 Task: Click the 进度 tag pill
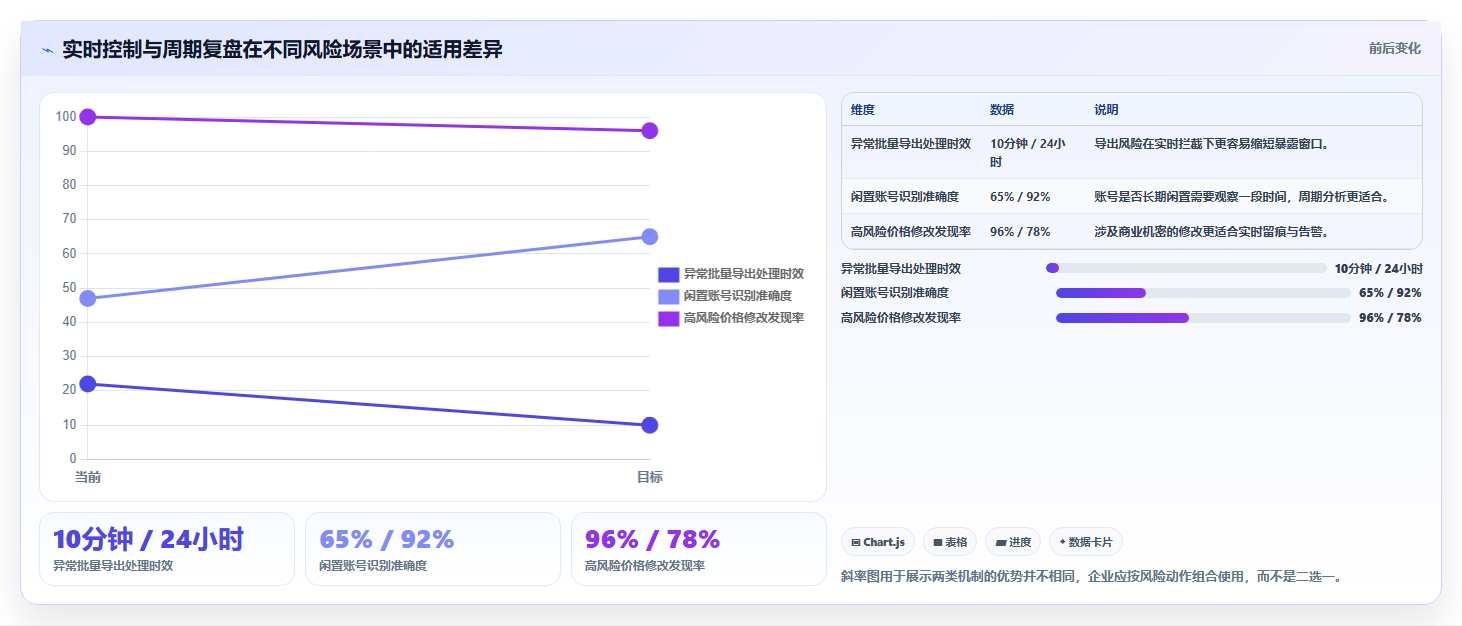[1013, 542]
